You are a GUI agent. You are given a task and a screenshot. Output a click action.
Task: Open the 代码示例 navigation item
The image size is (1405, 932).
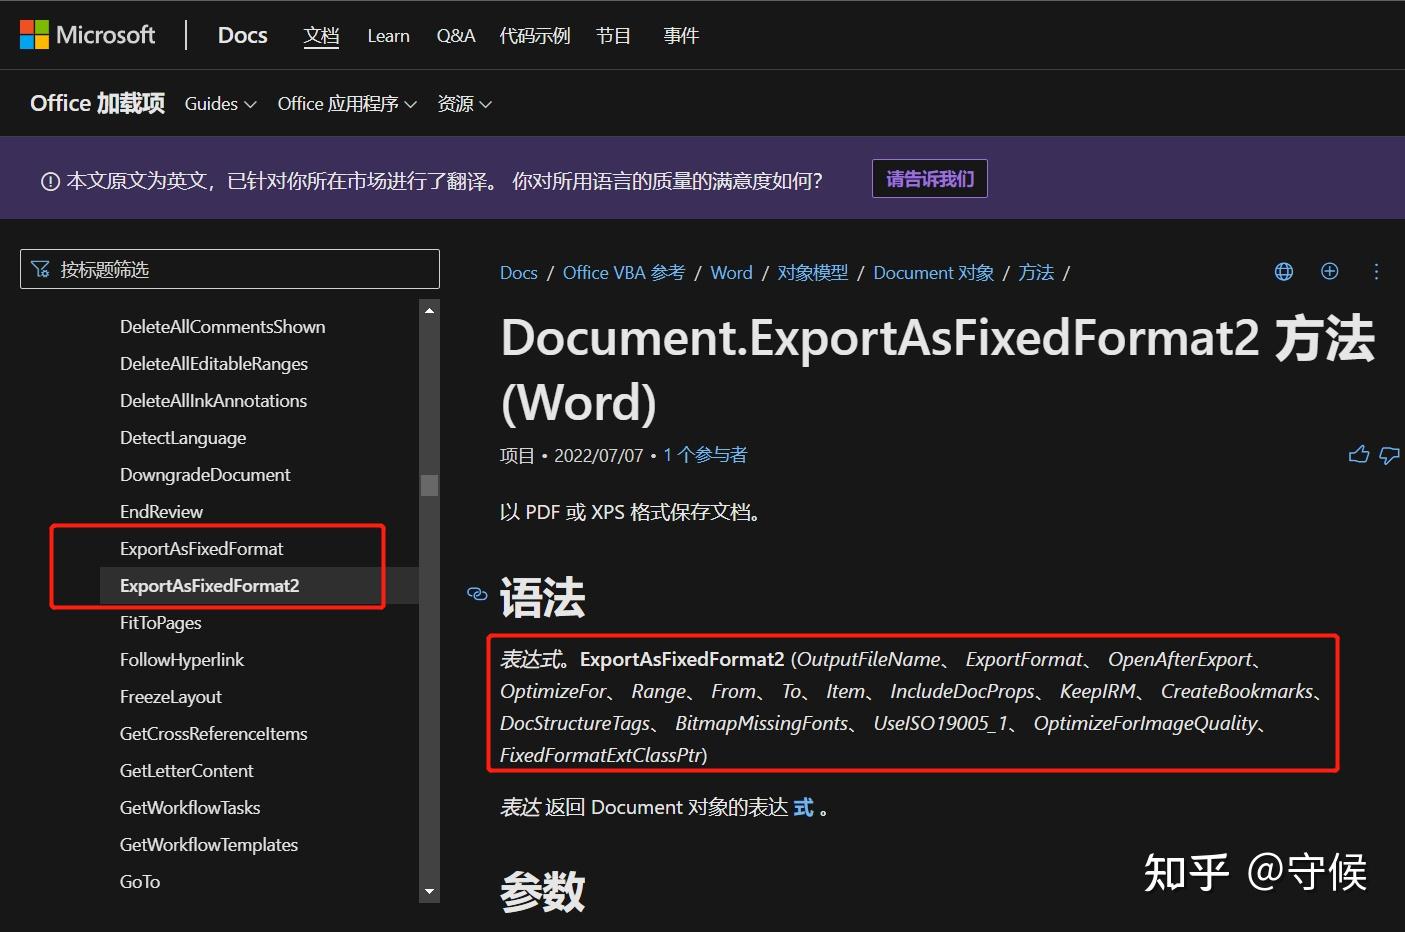pos(534,35)
